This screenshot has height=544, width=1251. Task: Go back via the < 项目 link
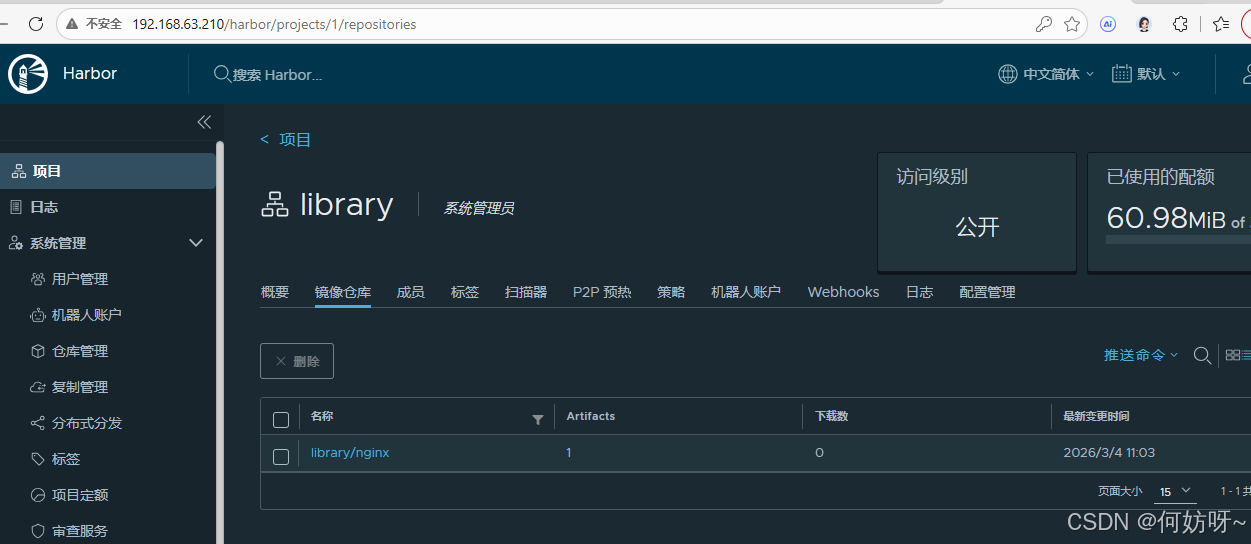pos(286,140)
